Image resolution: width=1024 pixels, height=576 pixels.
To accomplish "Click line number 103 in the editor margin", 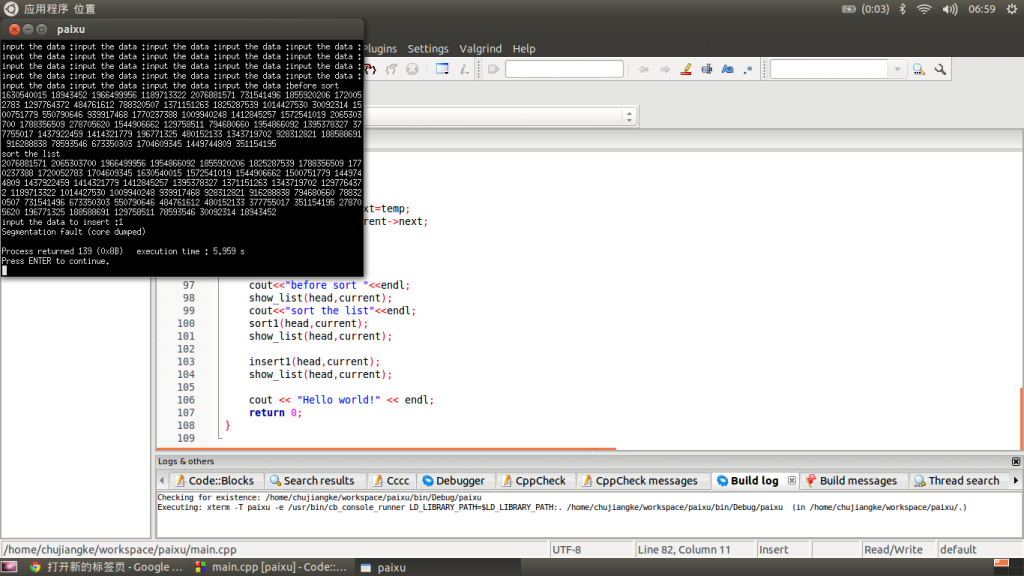I will click(x=185, y=362).
